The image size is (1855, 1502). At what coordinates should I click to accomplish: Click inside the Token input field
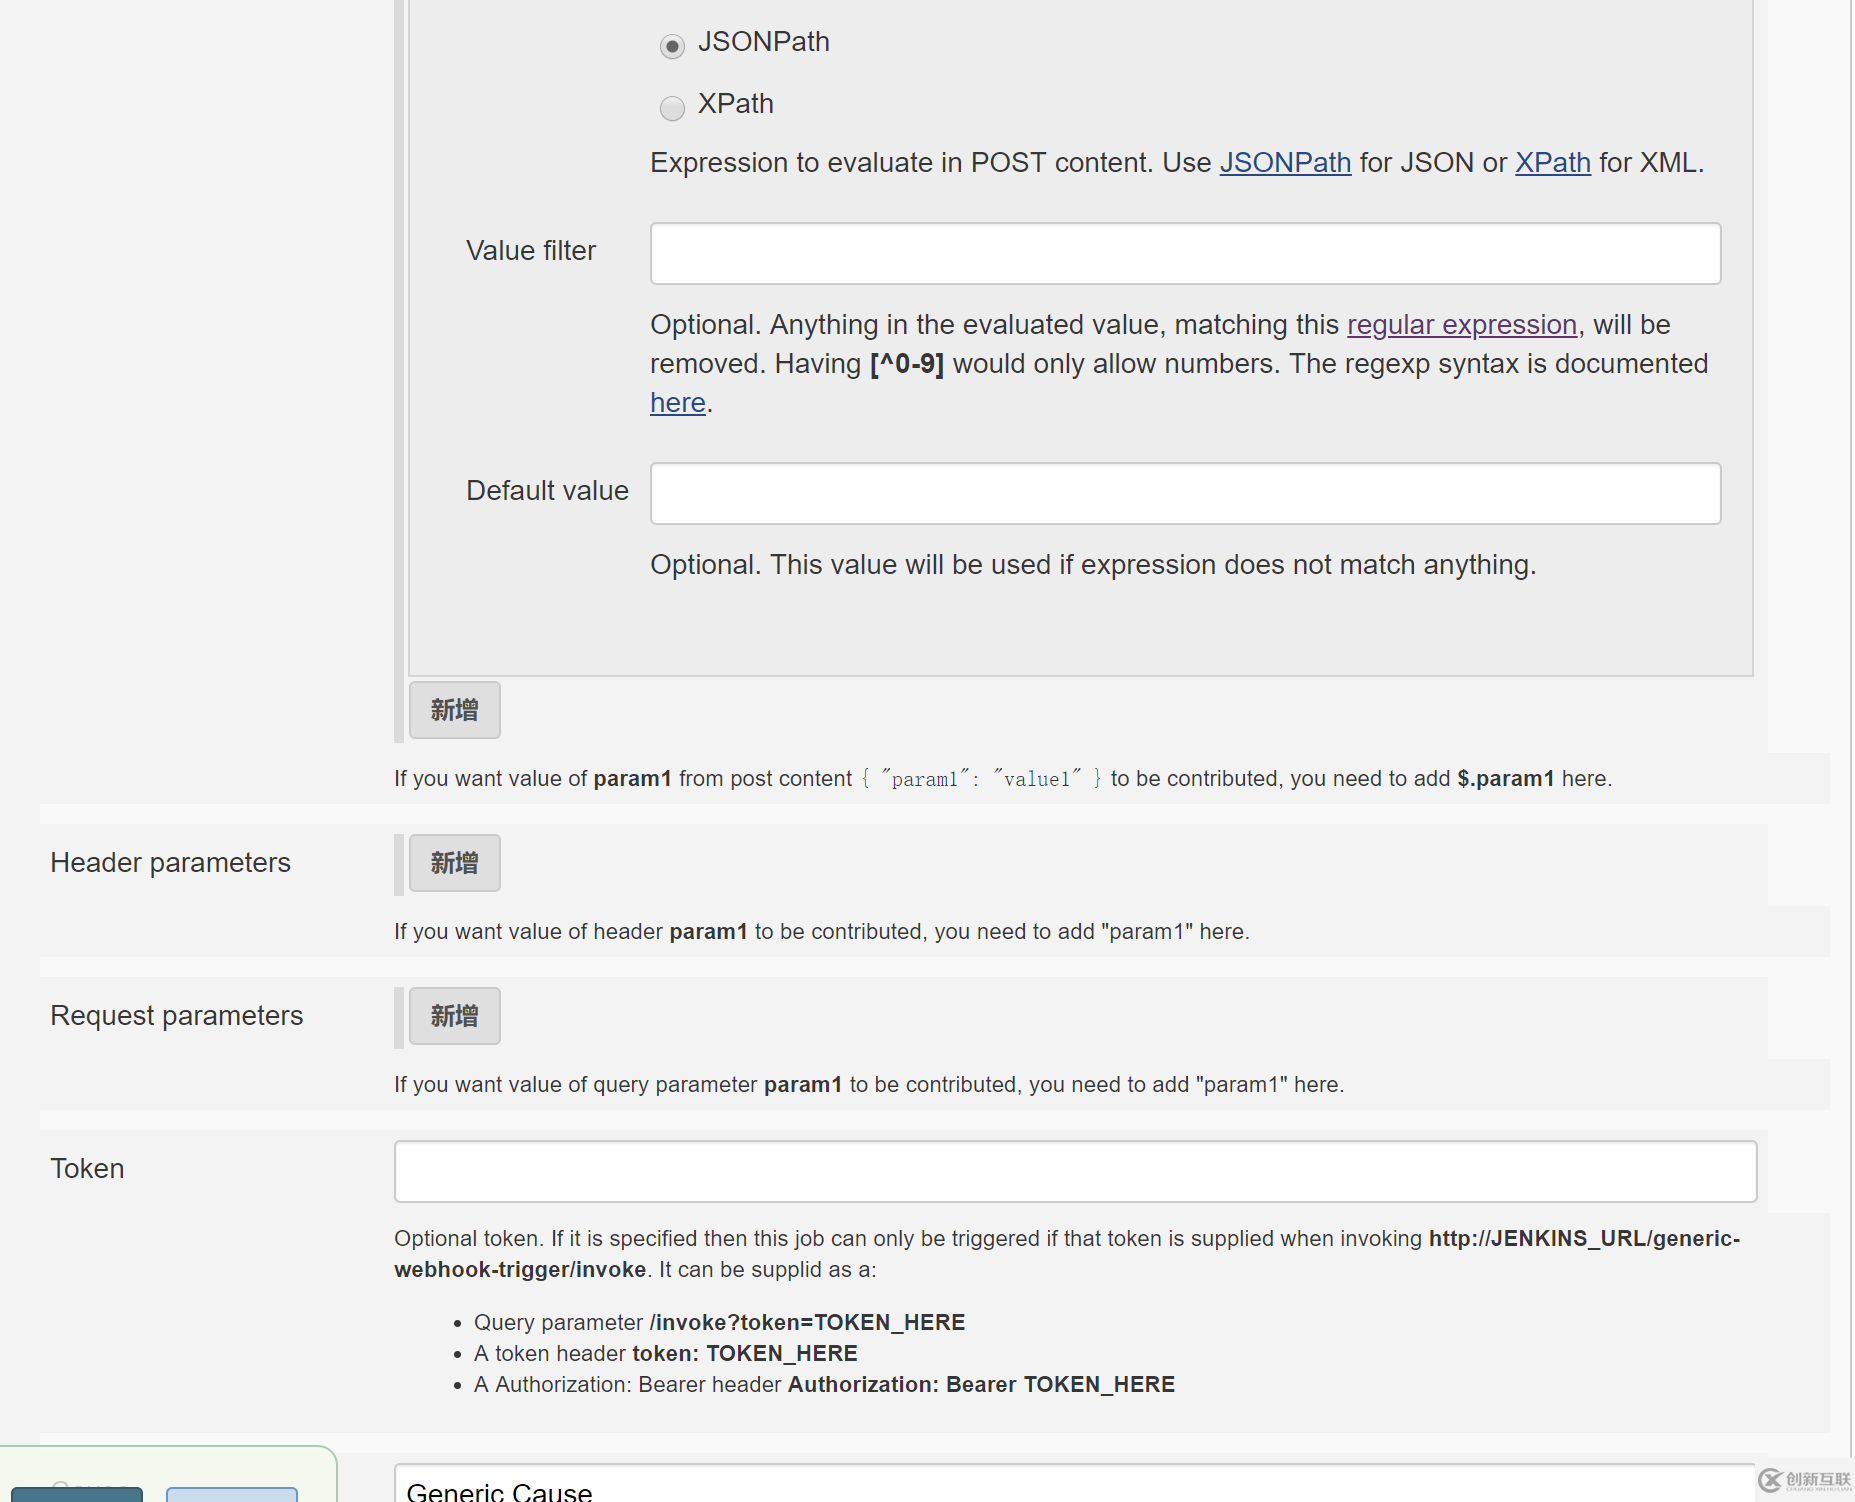1075,1171
